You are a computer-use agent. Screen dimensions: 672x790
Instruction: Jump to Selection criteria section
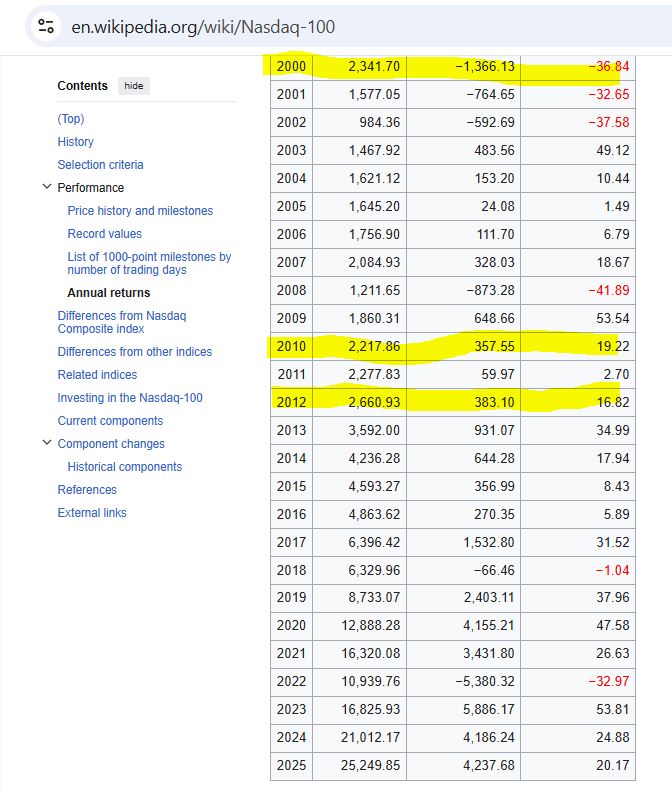(100, 165)
